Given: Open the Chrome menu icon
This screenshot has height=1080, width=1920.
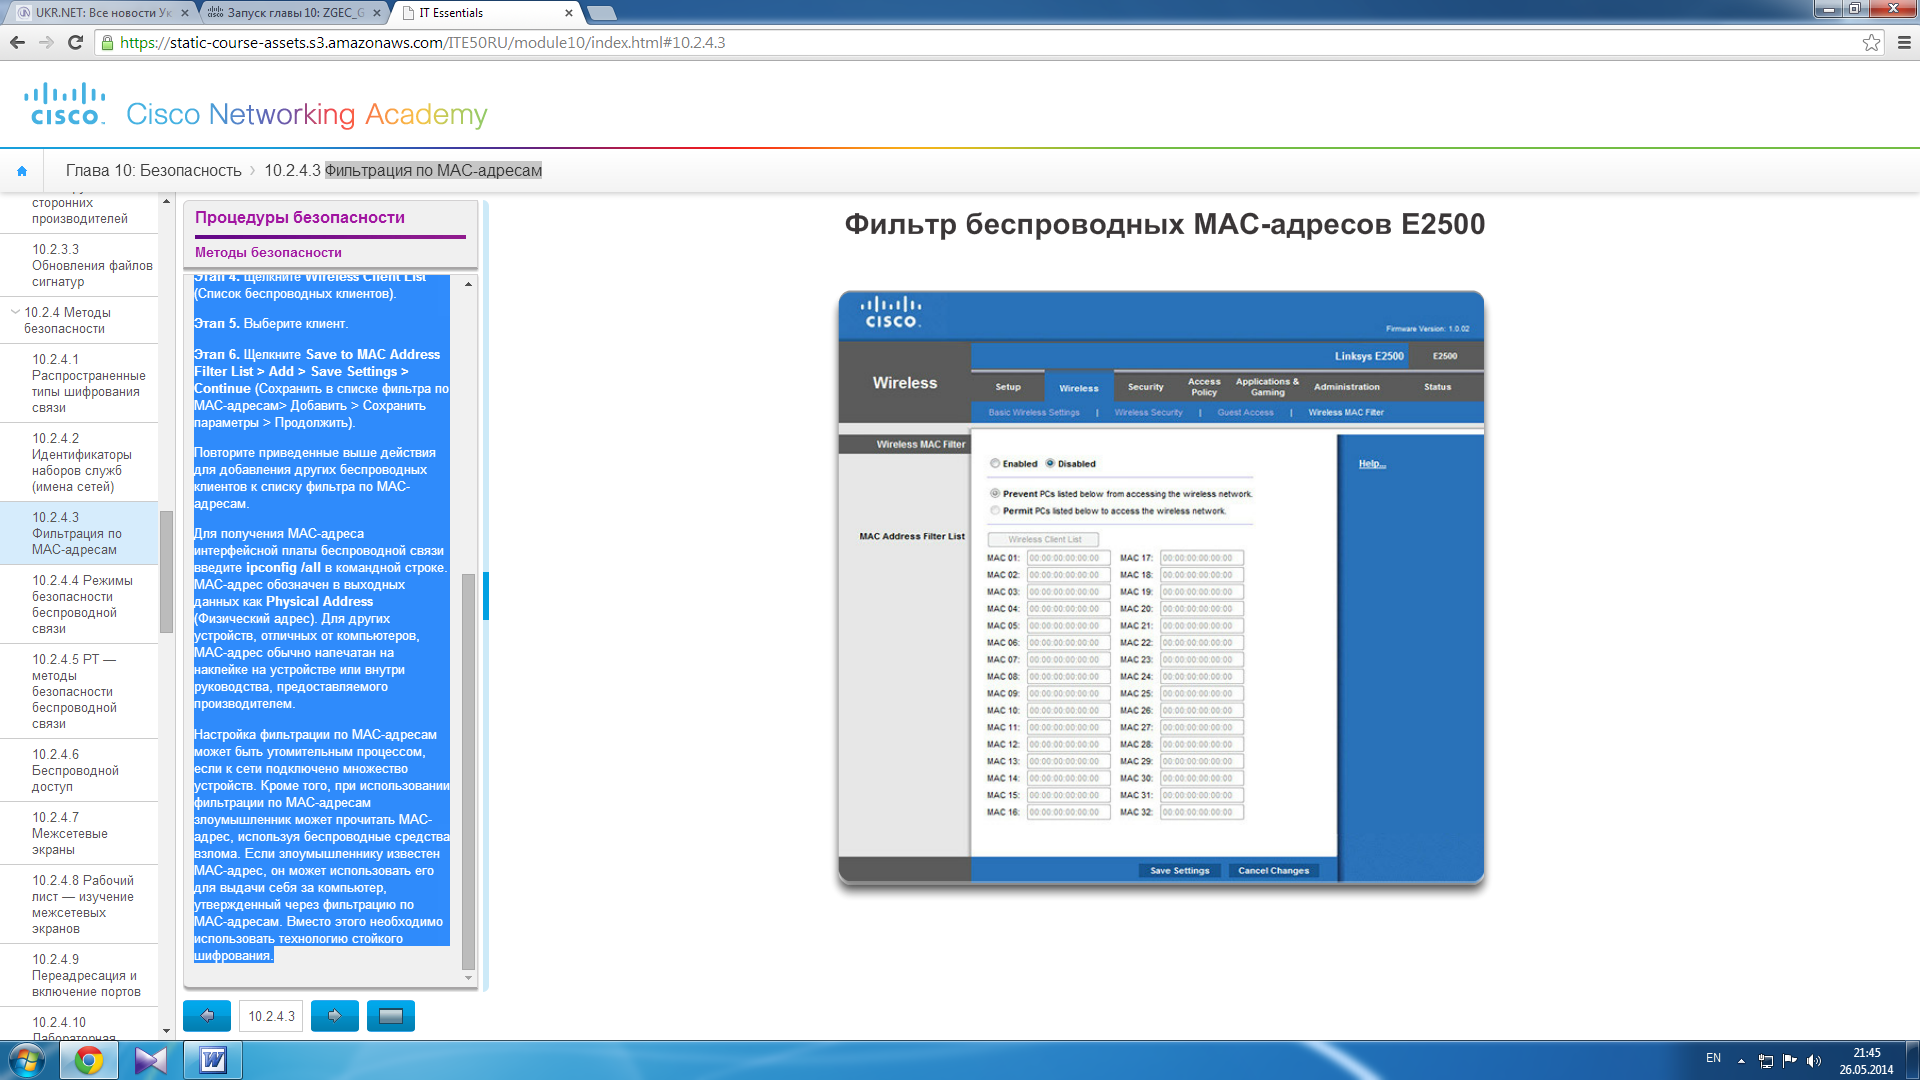Looking at the screenshot, I should (x=1904, y=42).
